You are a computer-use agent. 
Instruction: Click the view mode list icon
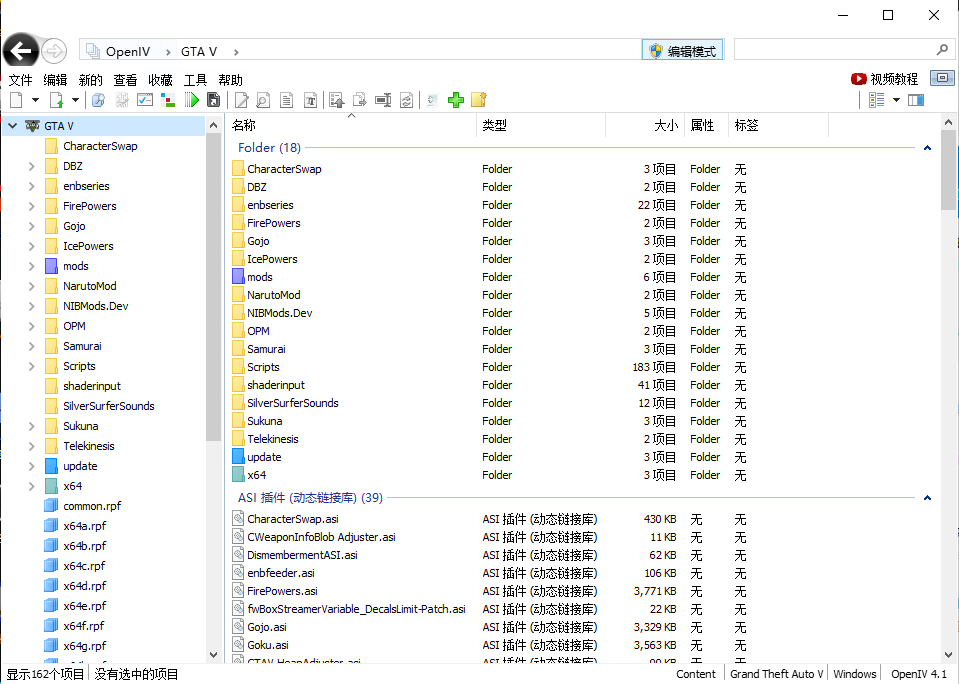876,100
